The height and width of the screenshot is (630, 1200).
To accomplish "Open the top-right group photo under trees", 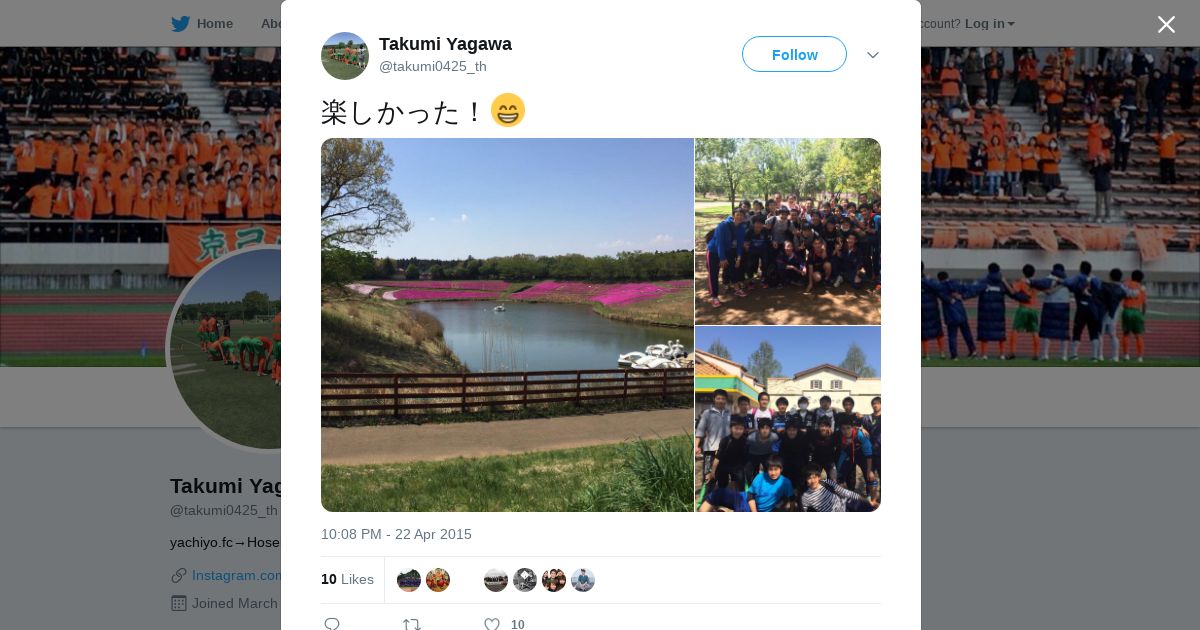I will [788, 231].
